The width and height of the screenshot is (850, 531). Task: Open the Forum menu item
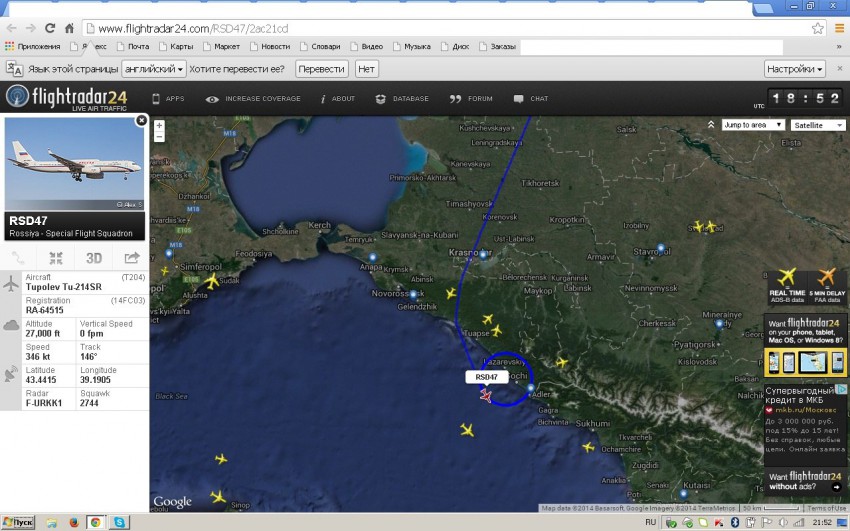pyautogui.click(x=471, y=99)
